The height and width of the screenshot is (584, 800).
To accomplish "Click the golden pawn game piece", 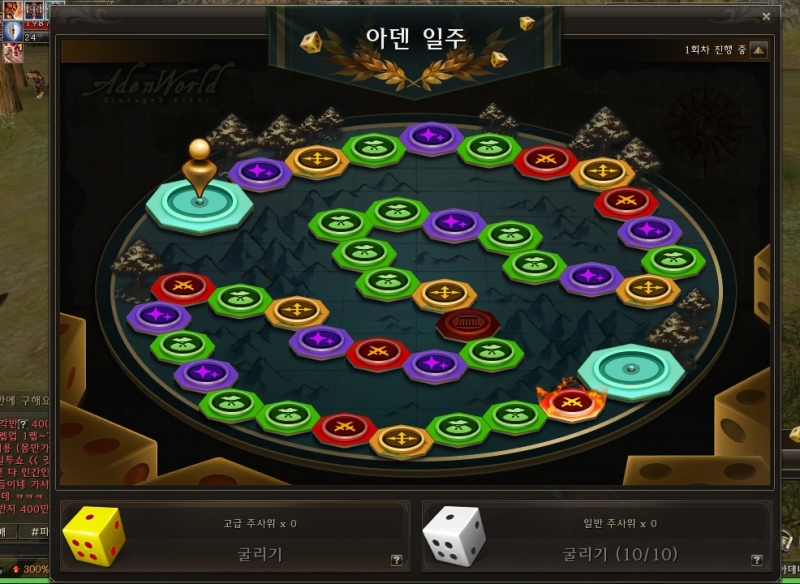I will 199,169.
